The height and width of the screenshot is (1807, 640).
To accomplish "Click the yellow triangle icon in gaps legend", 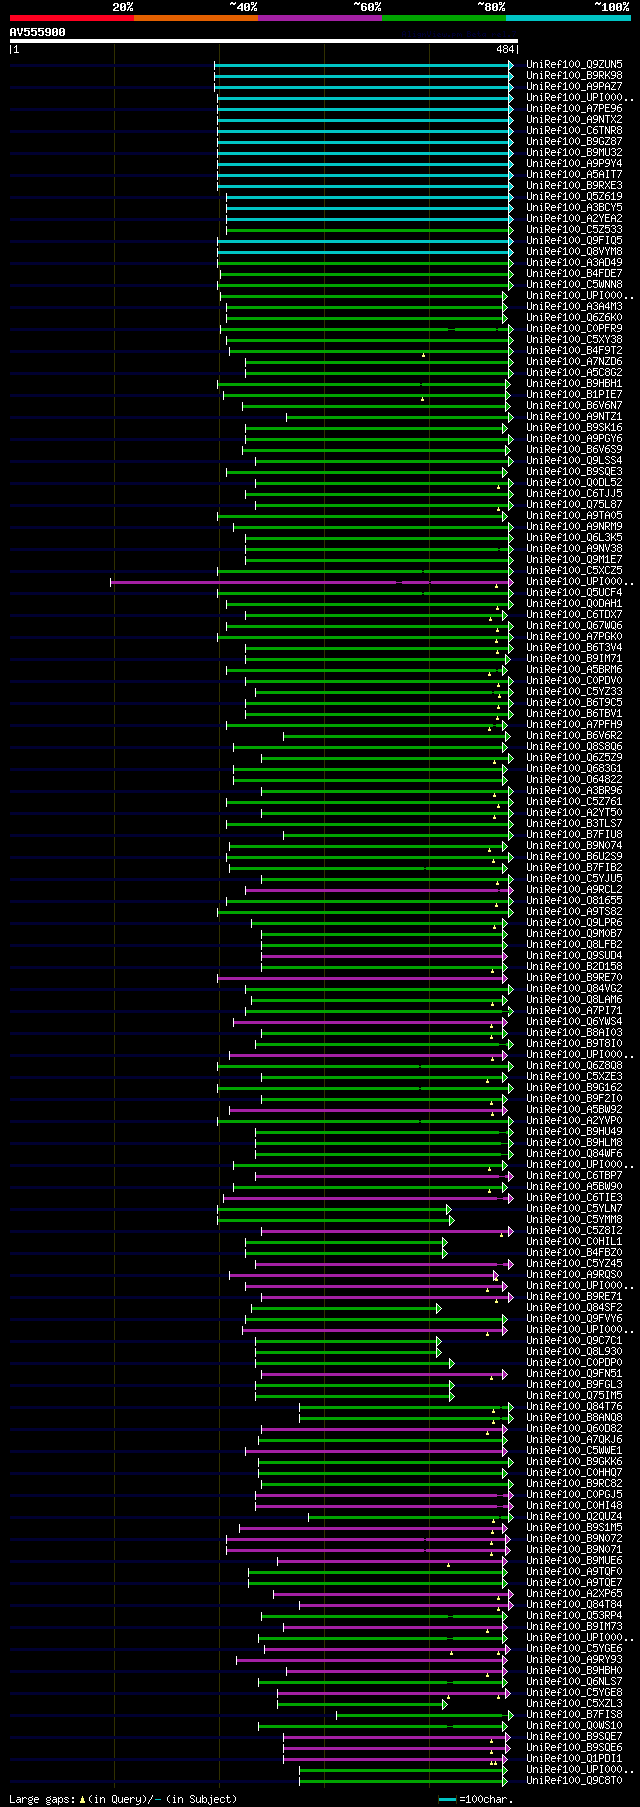I will [82, 1798].
